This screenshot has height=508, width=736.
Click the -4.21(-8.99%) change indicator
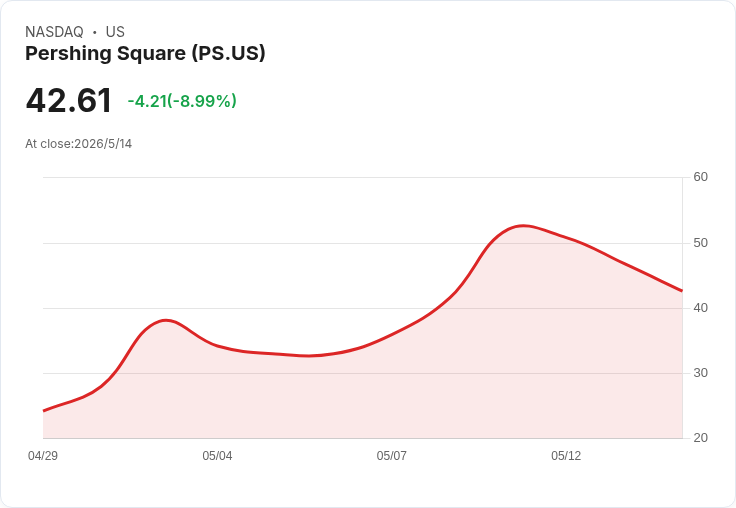coord(182,101)
